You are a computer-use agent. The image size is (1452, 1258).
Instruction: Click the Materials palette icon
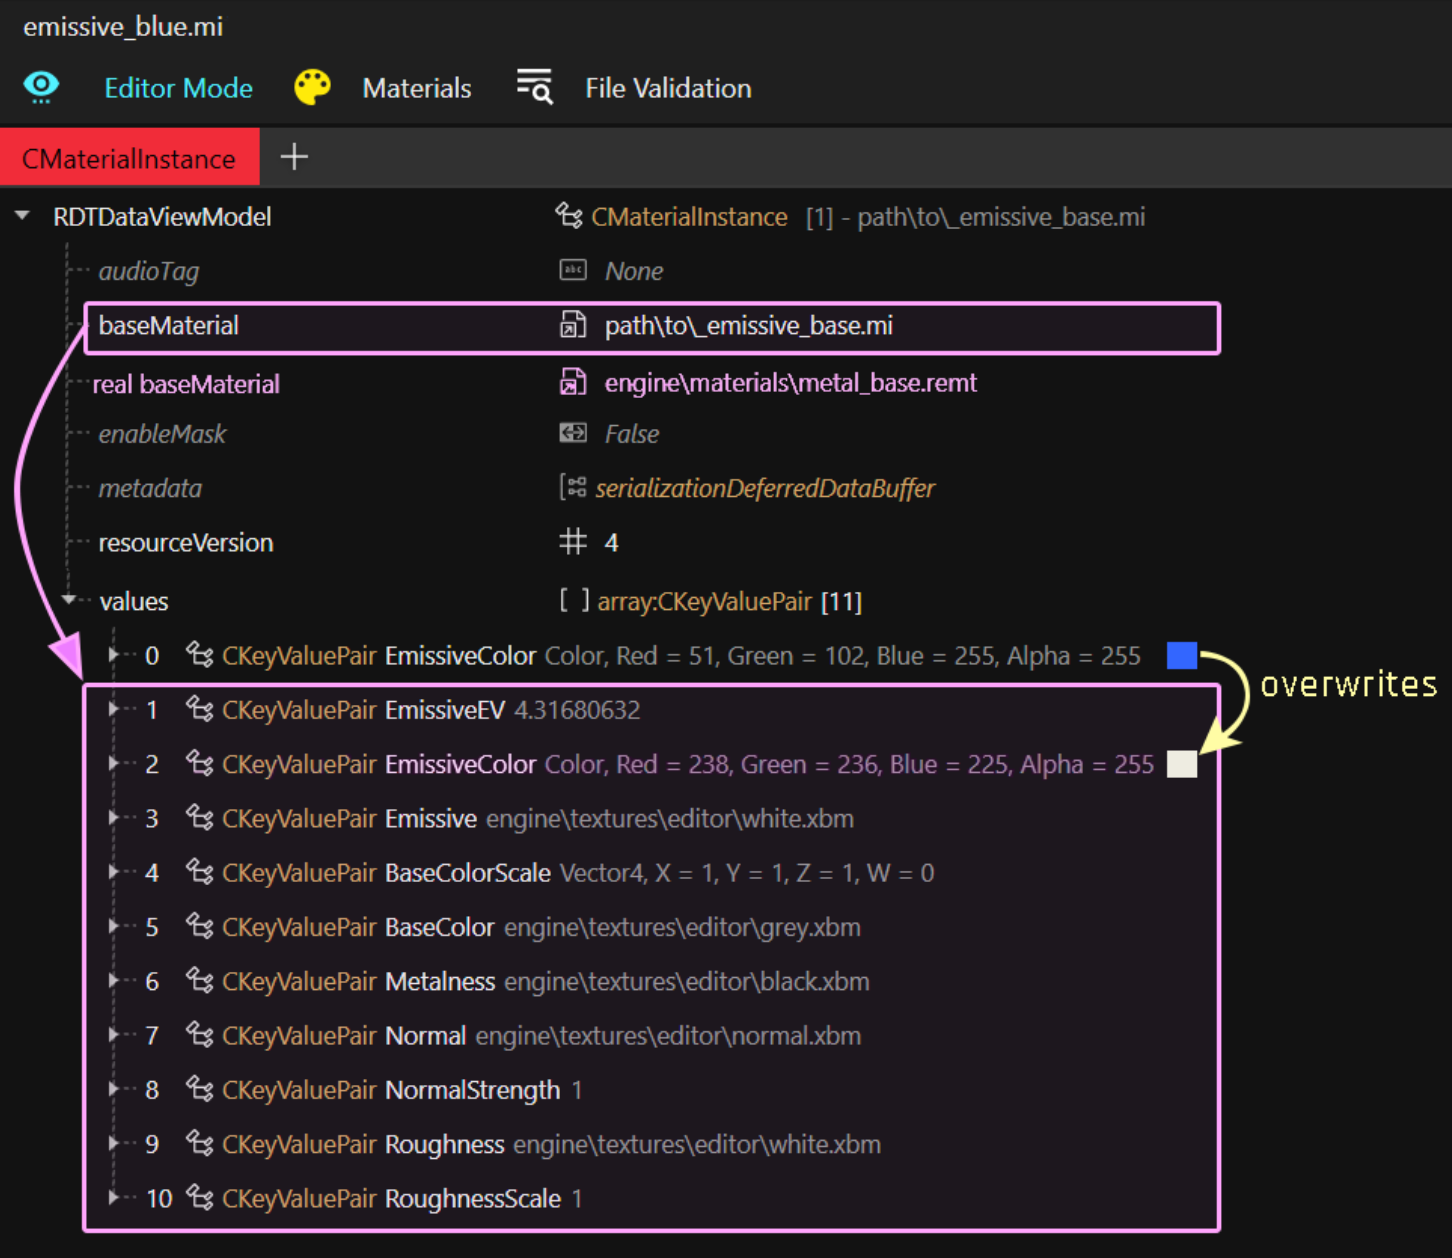312,88
